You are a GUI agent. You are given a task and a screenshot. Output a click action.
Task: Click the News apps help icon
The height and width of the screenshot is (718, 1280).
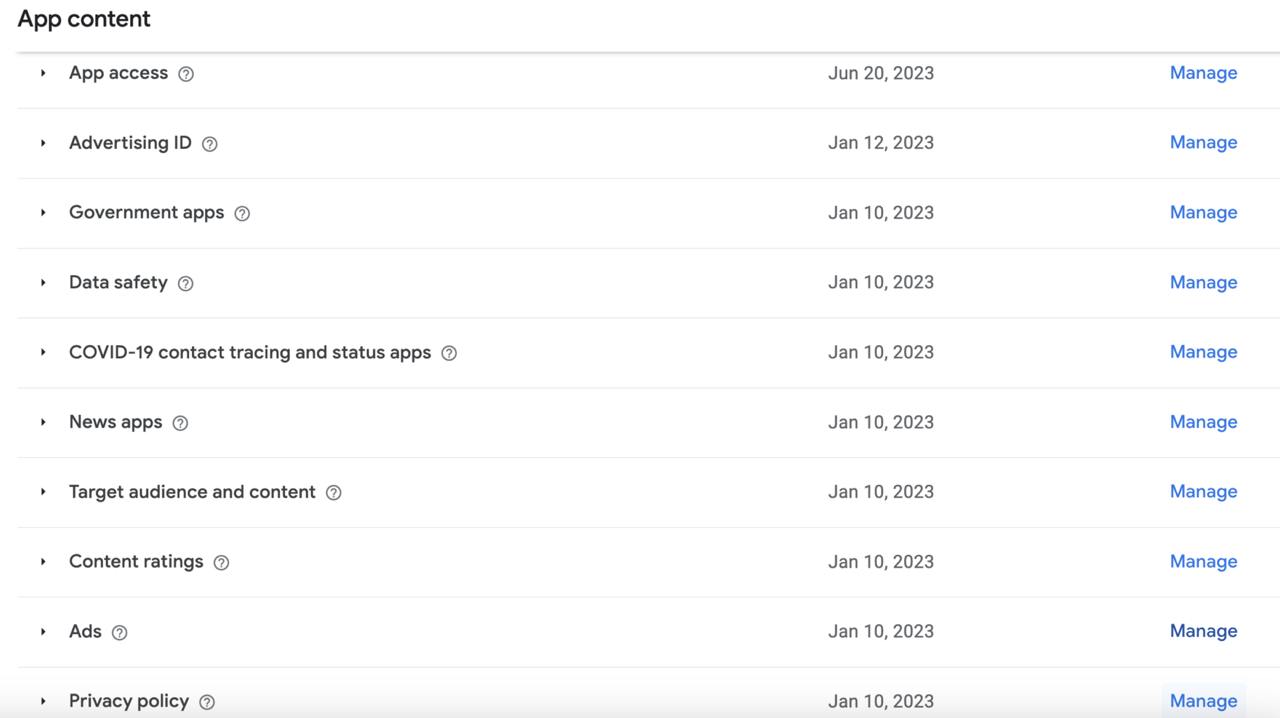(x=180, y=423)
